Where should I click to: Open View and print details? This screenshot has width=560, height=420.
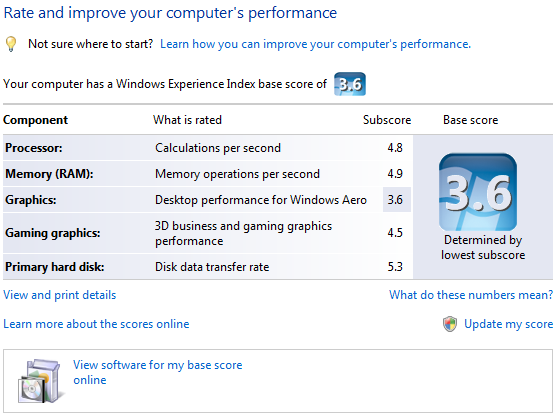60,295
